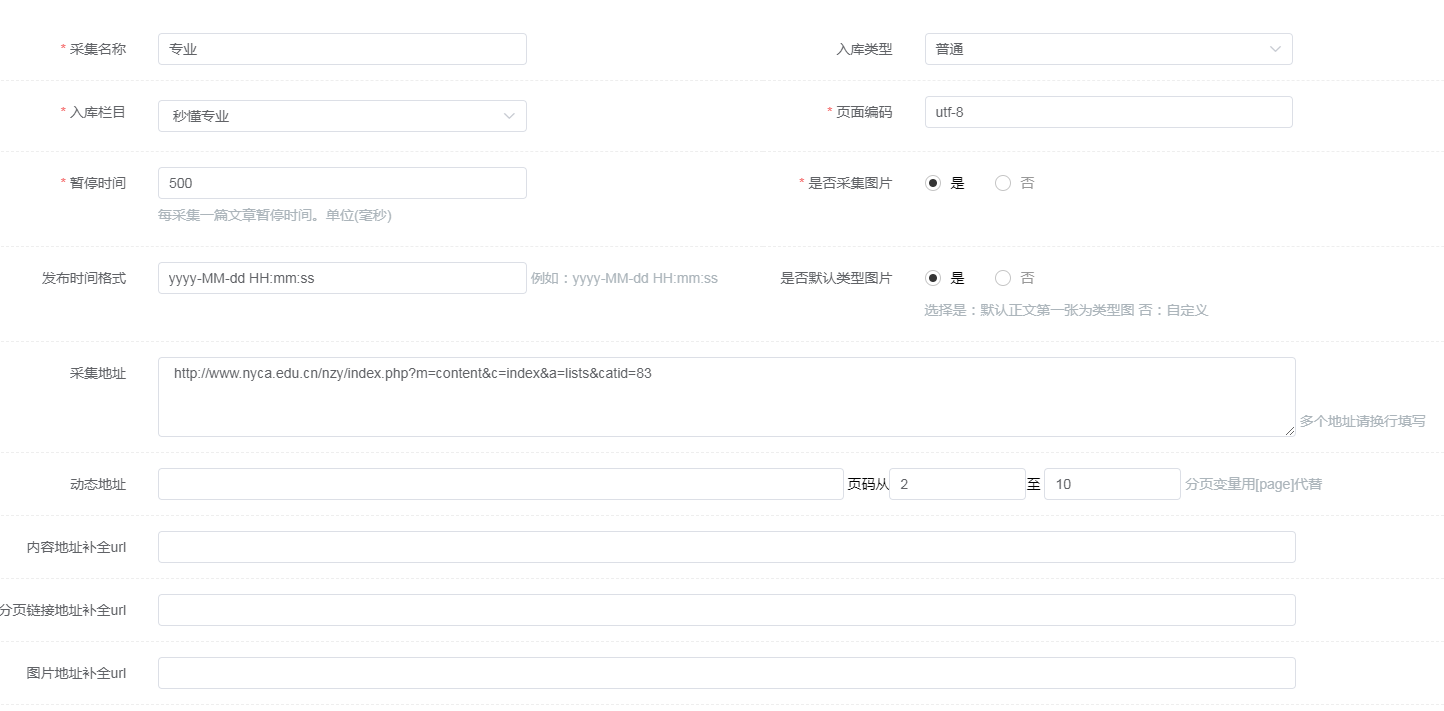Click the 是否默认类型图片 label

[x=837, y=278]
